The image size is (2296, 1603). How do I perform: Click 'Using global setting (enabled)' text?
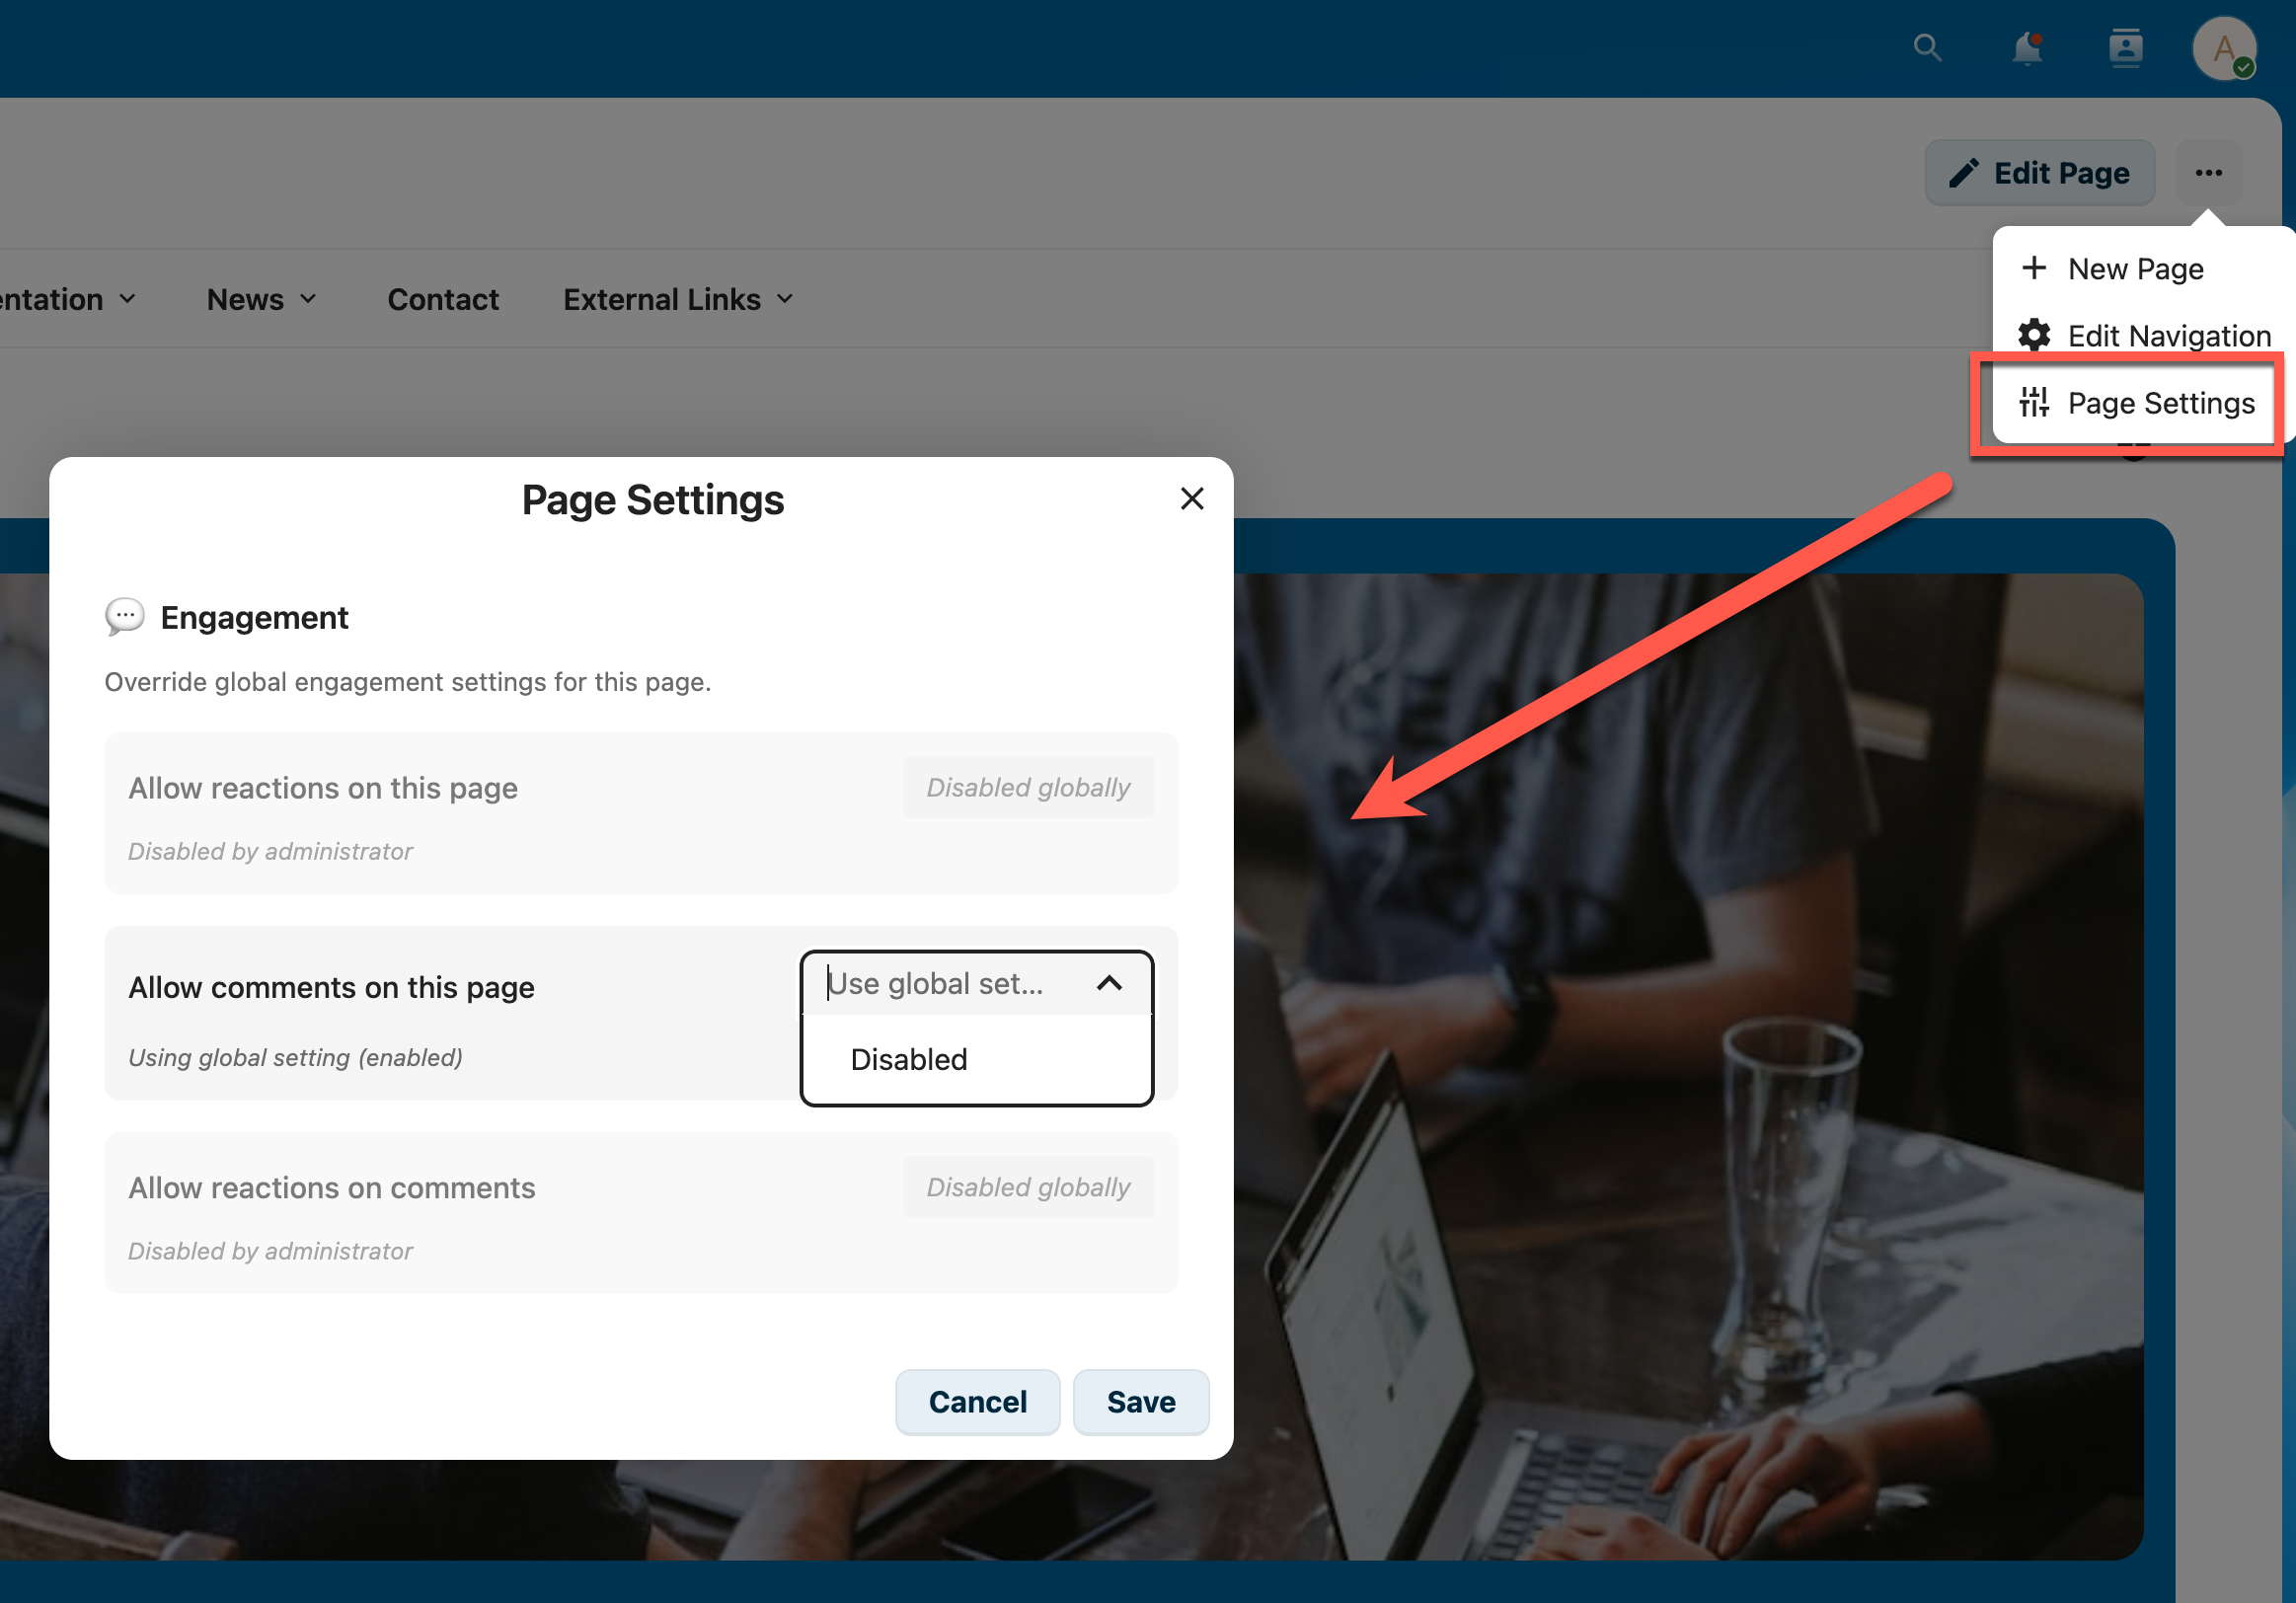click(295, 1057)
